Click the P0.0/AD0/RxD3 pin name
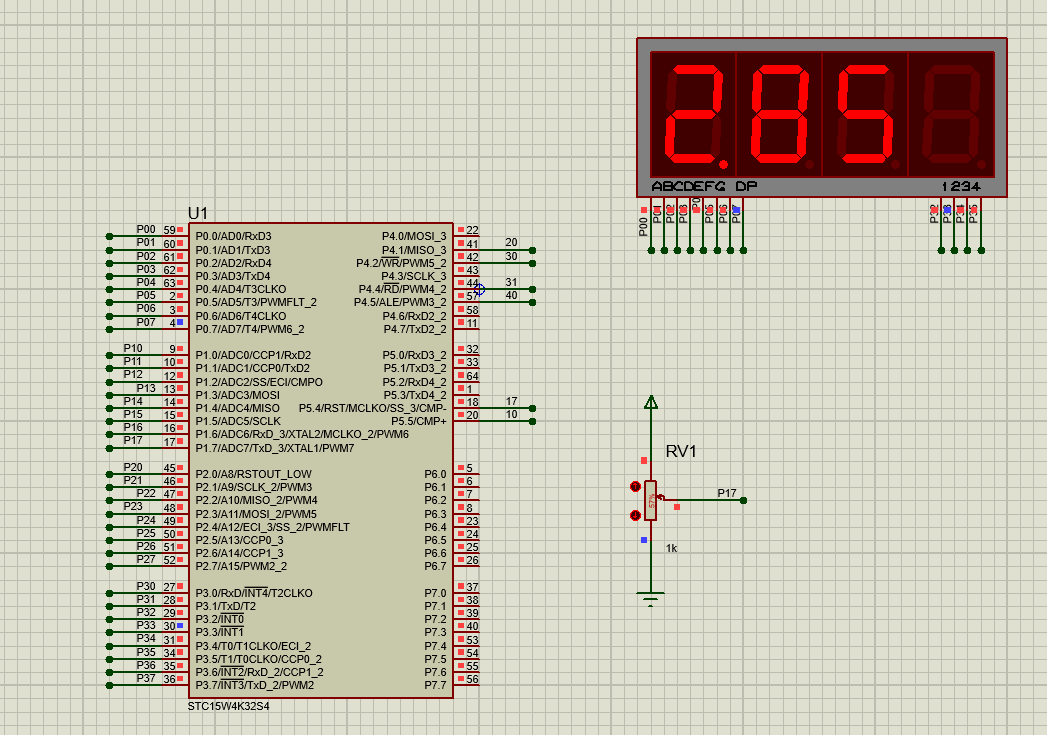This screenshot has width=1047, height=735. coord(233,237)
